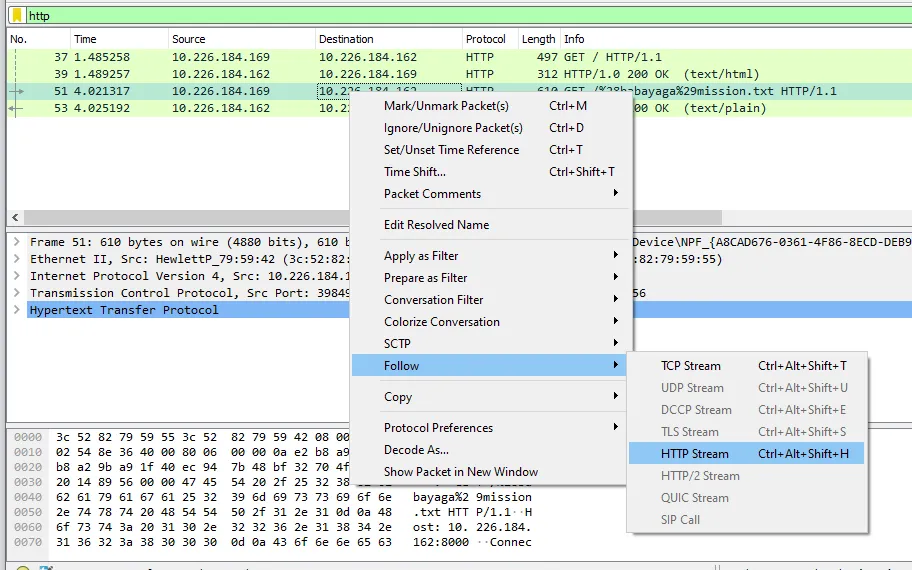The image size is (912, 570).
Task: Select Set/Unset Time Reference
Action: point(490,150)
